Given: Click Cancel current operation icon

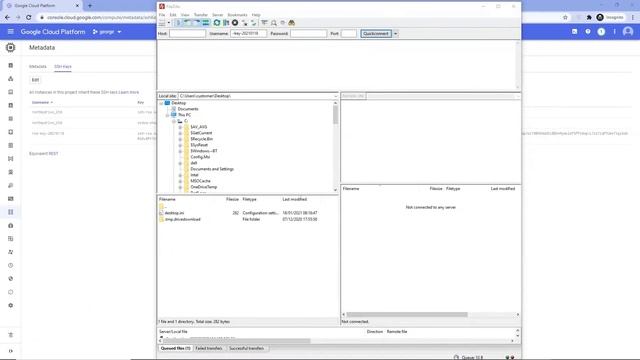Looking at the screenshot, I should point(235,23).
